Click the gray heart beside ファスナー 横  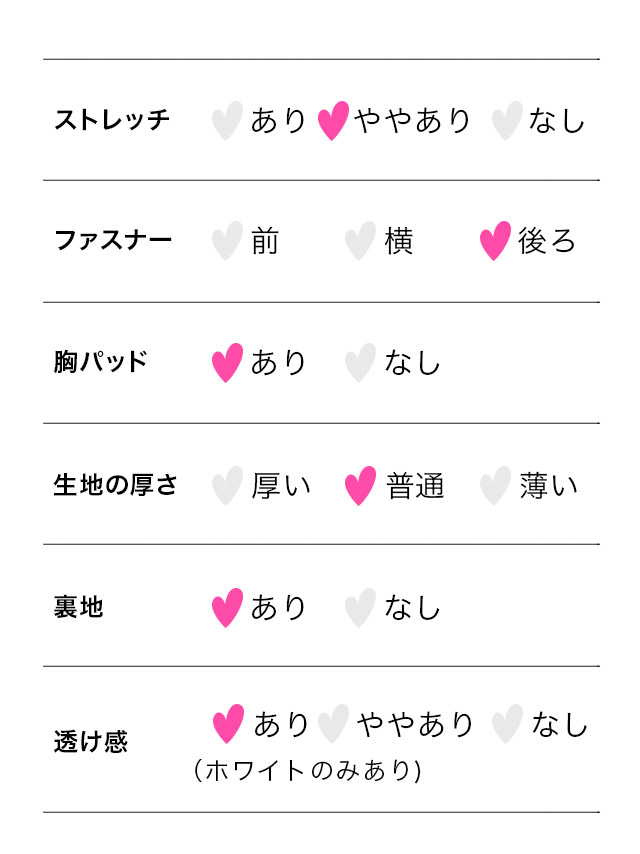(360, 241)
